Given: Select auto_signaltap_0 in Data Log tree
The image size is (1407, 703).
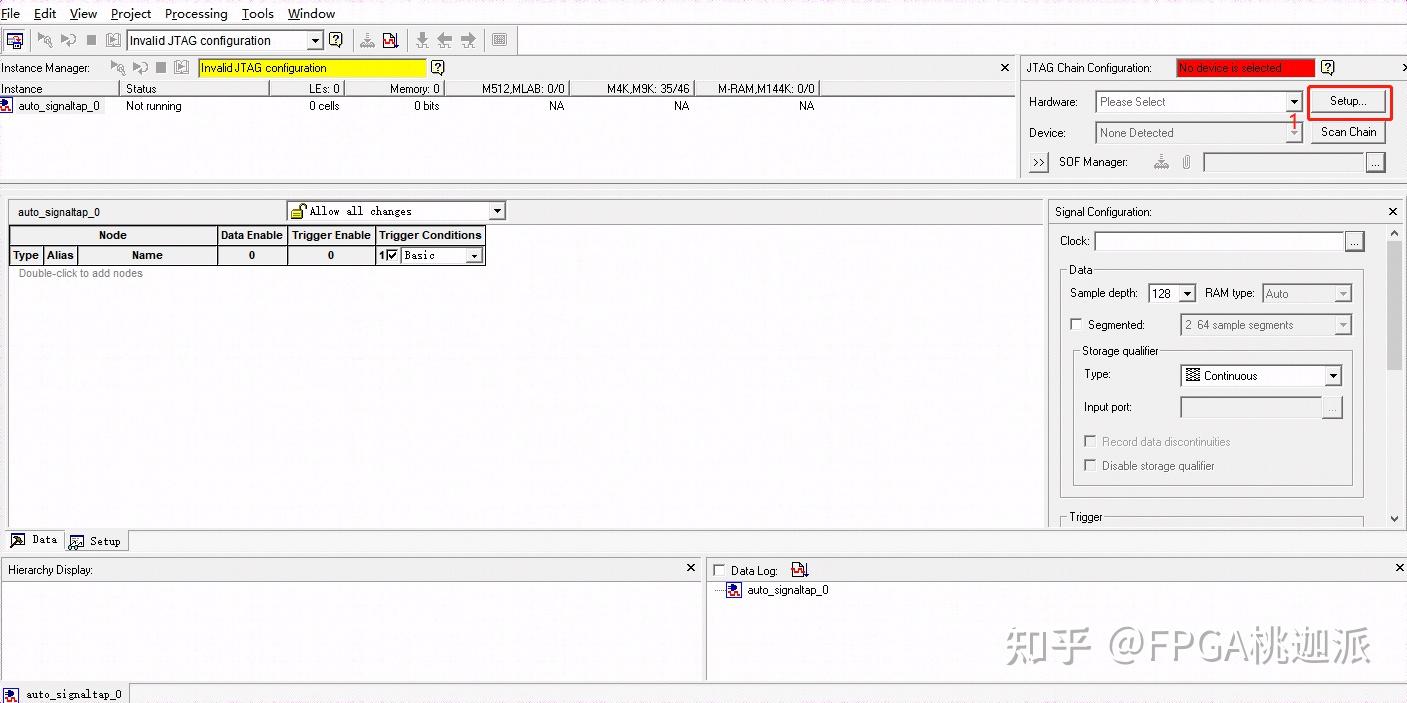Looking at the screenshot, I should (788, 590).
